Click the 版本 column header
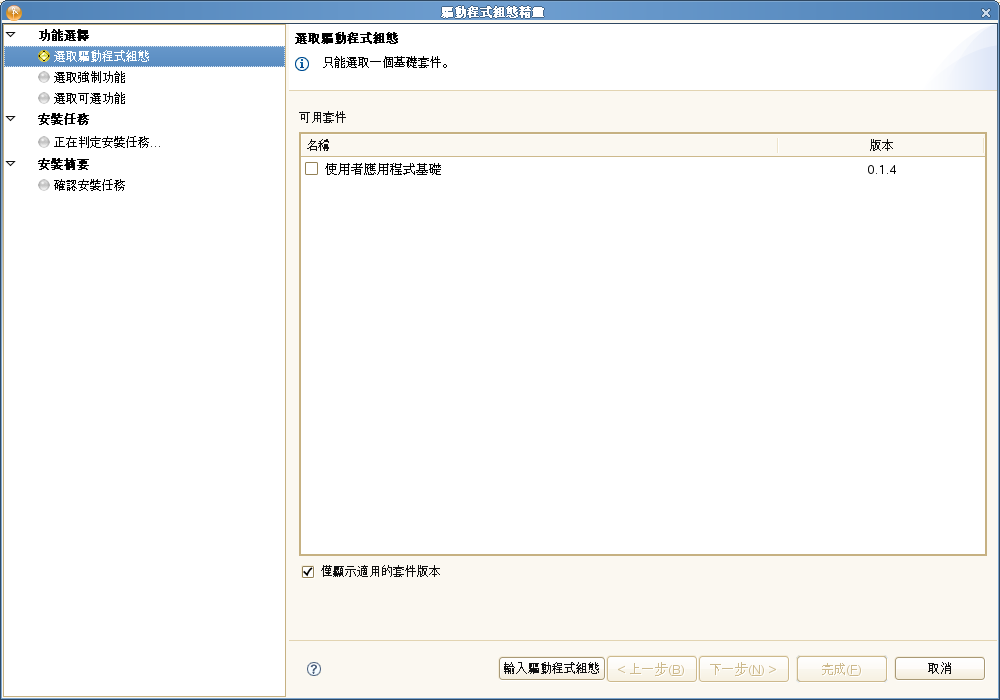This screenshot has width=1000, height=700. (x=881, y=145)
